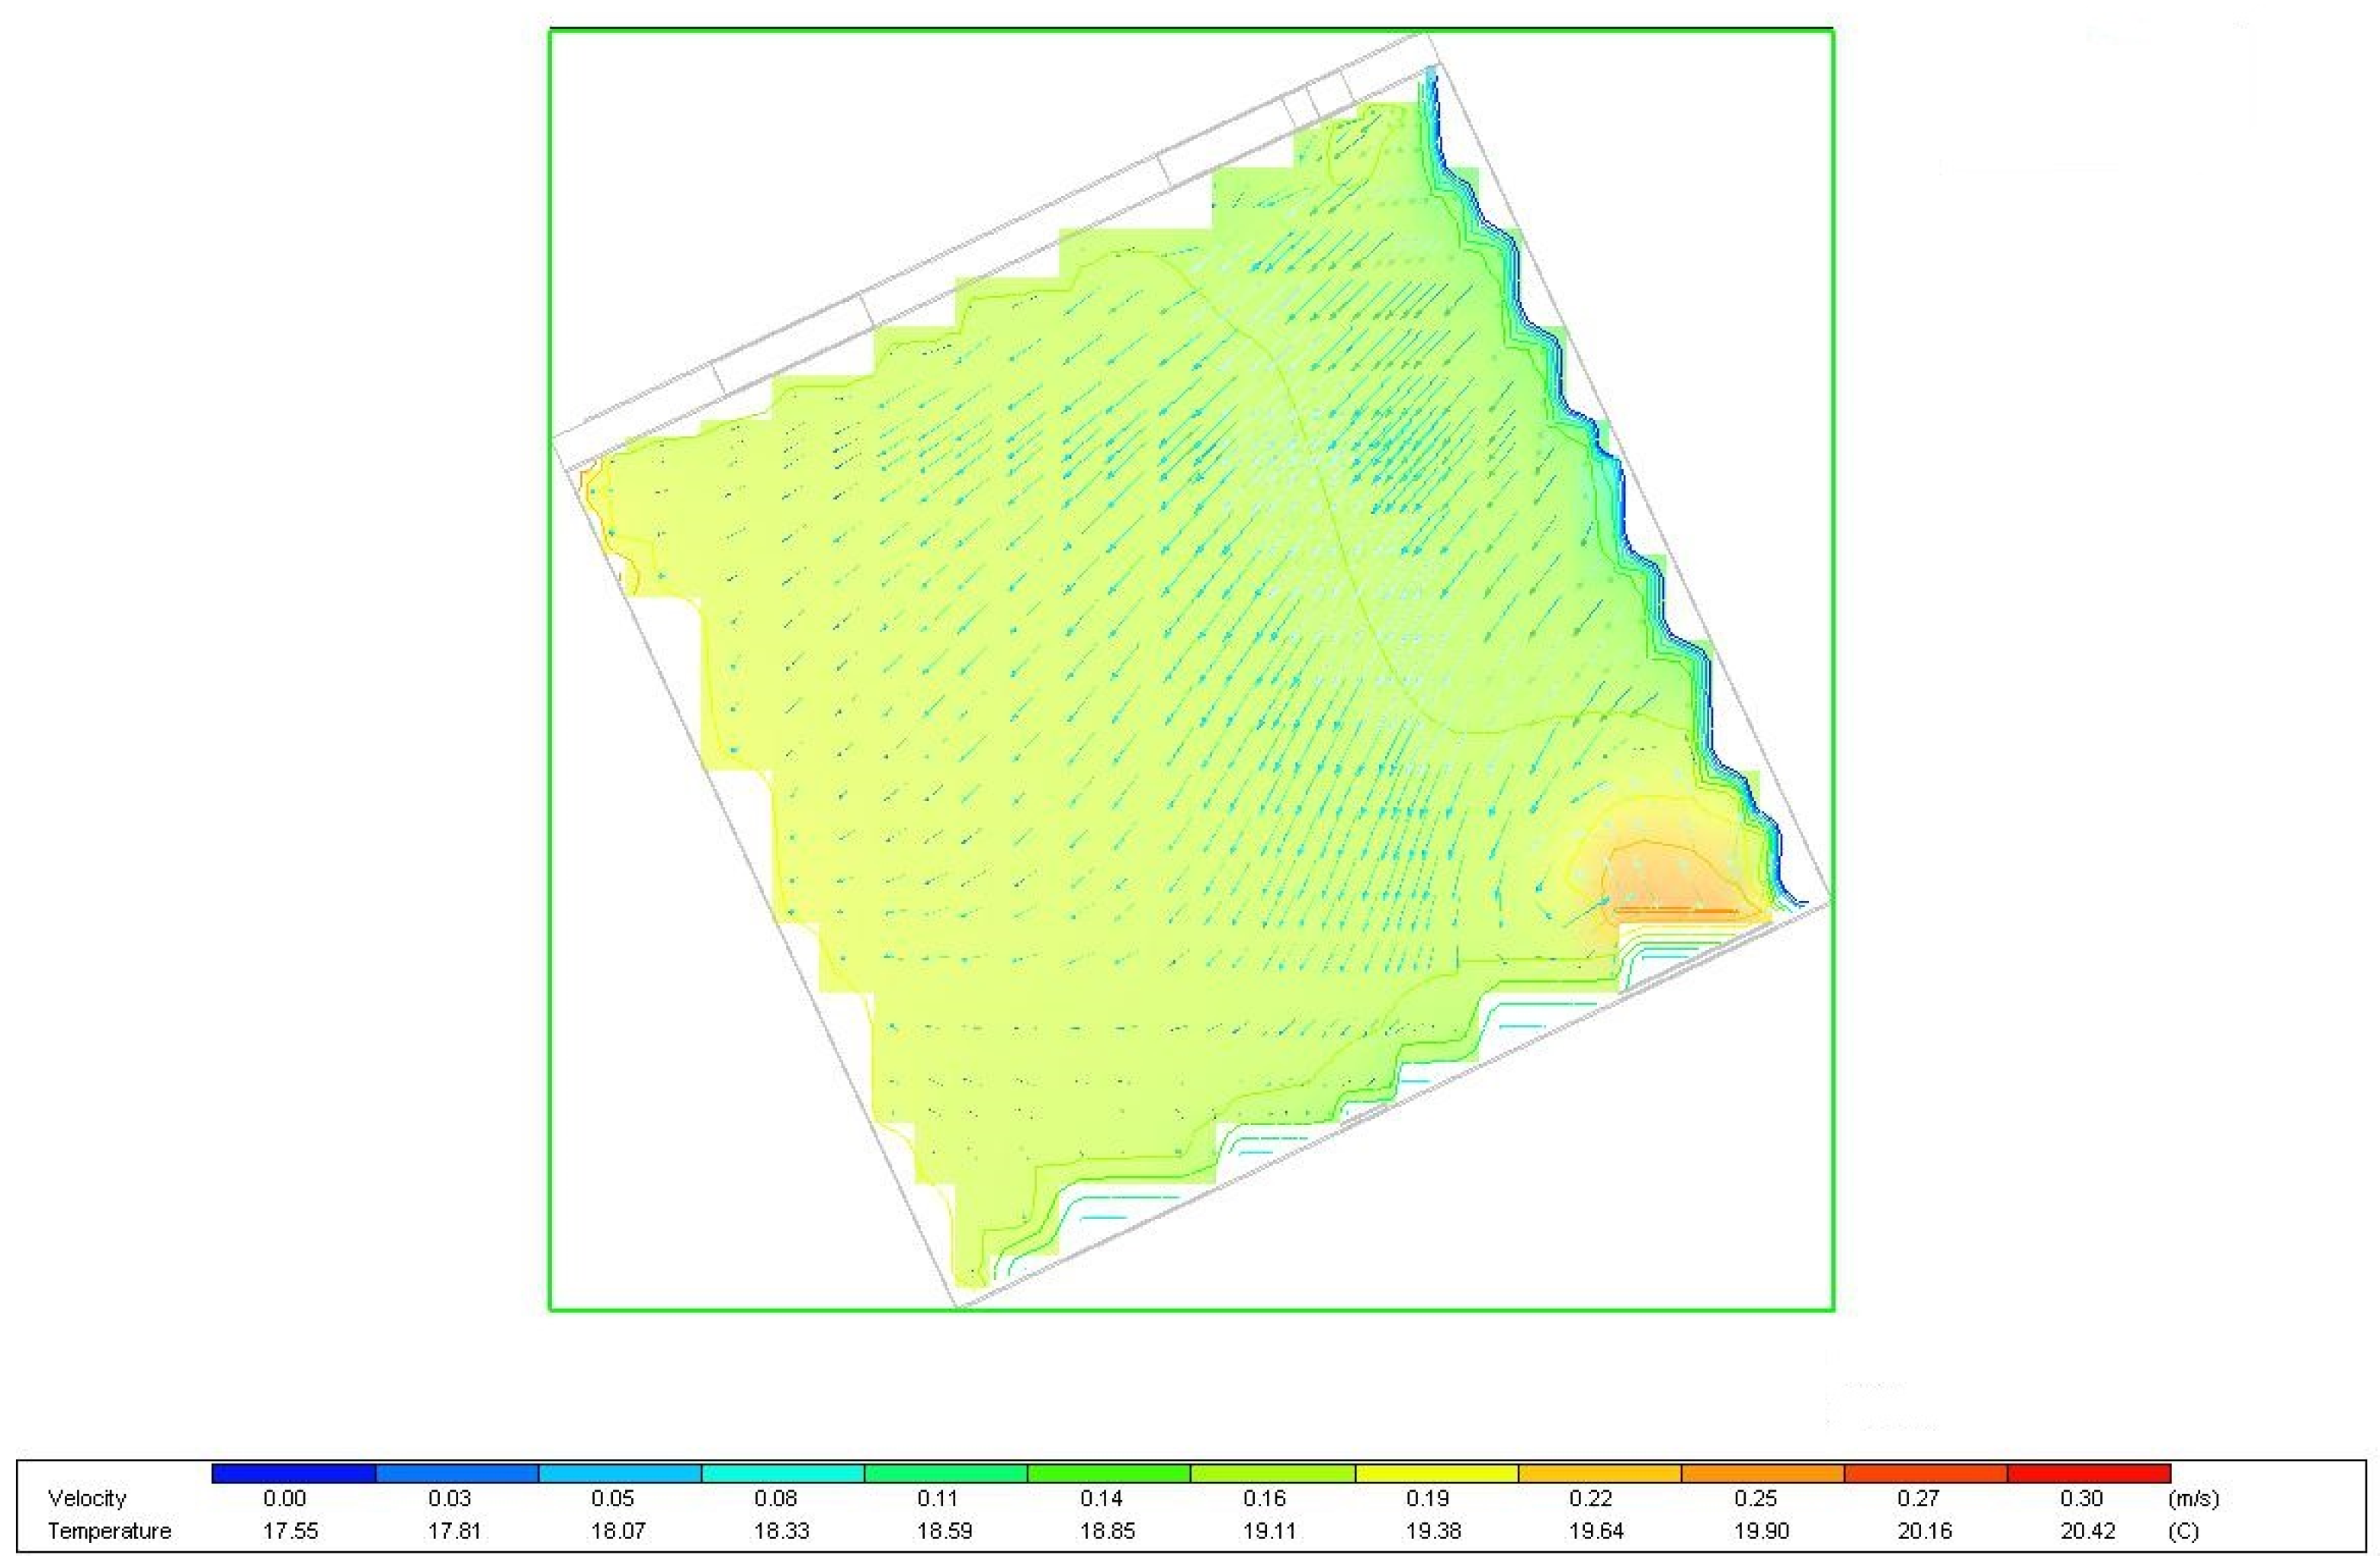The image size is (2380, 1568).
Task: Click the (m/s) velocity unit label
Action: tap(2193, 1499)
